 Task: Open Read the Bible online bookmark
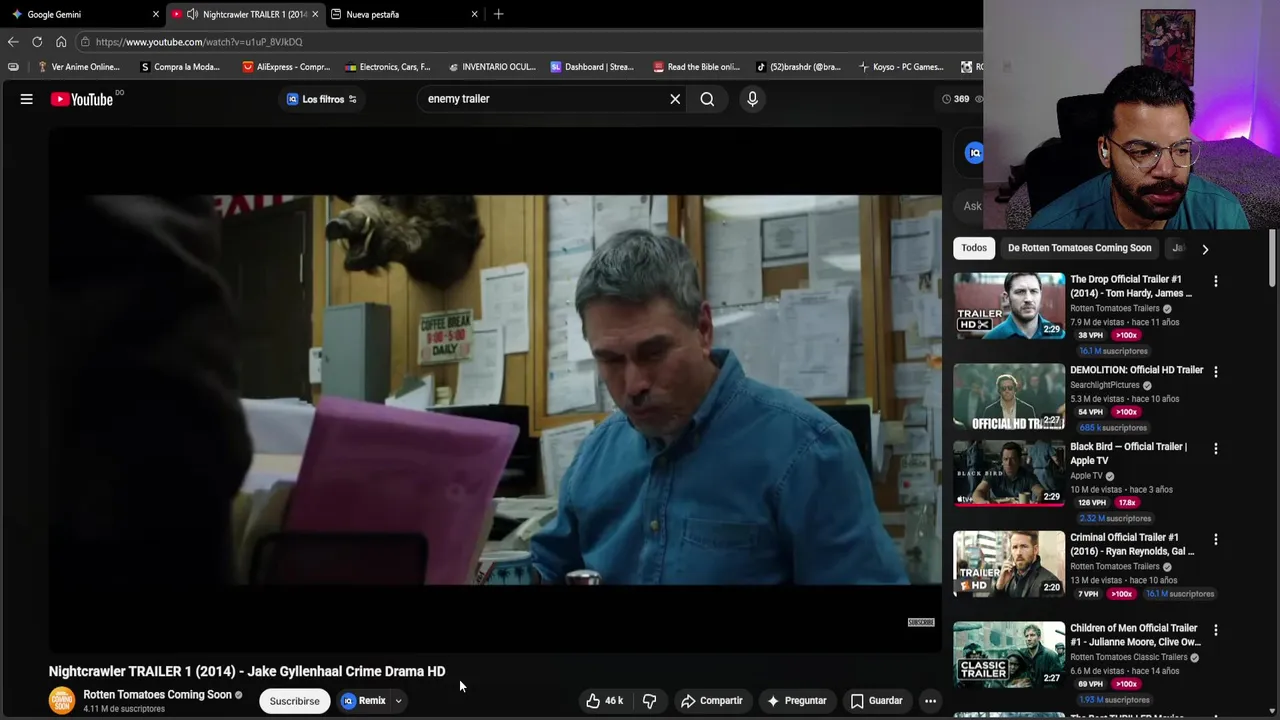697,67
